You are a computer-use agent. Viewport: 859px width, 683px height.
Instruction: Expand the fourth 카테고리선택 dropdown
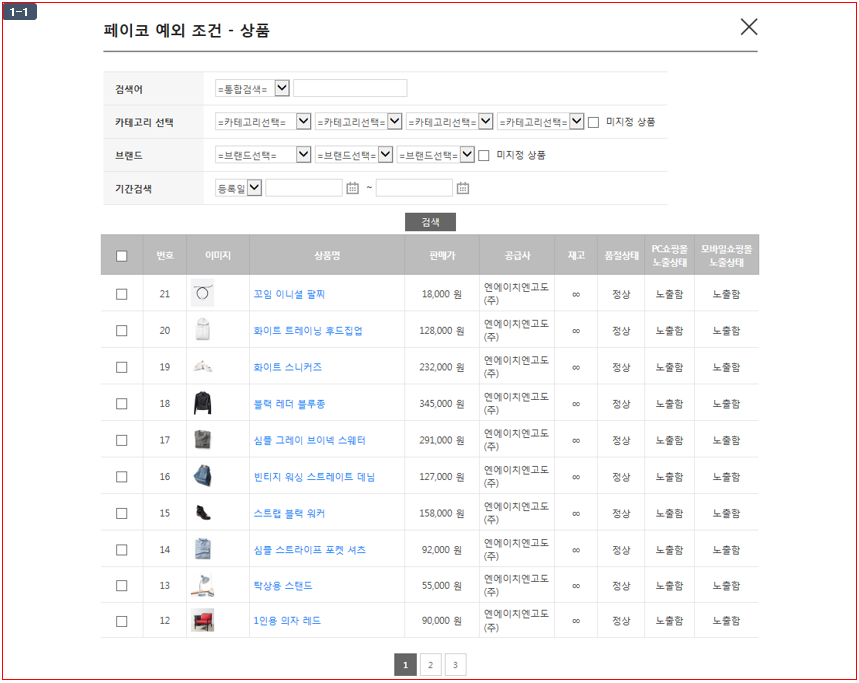tap(540, 122)
